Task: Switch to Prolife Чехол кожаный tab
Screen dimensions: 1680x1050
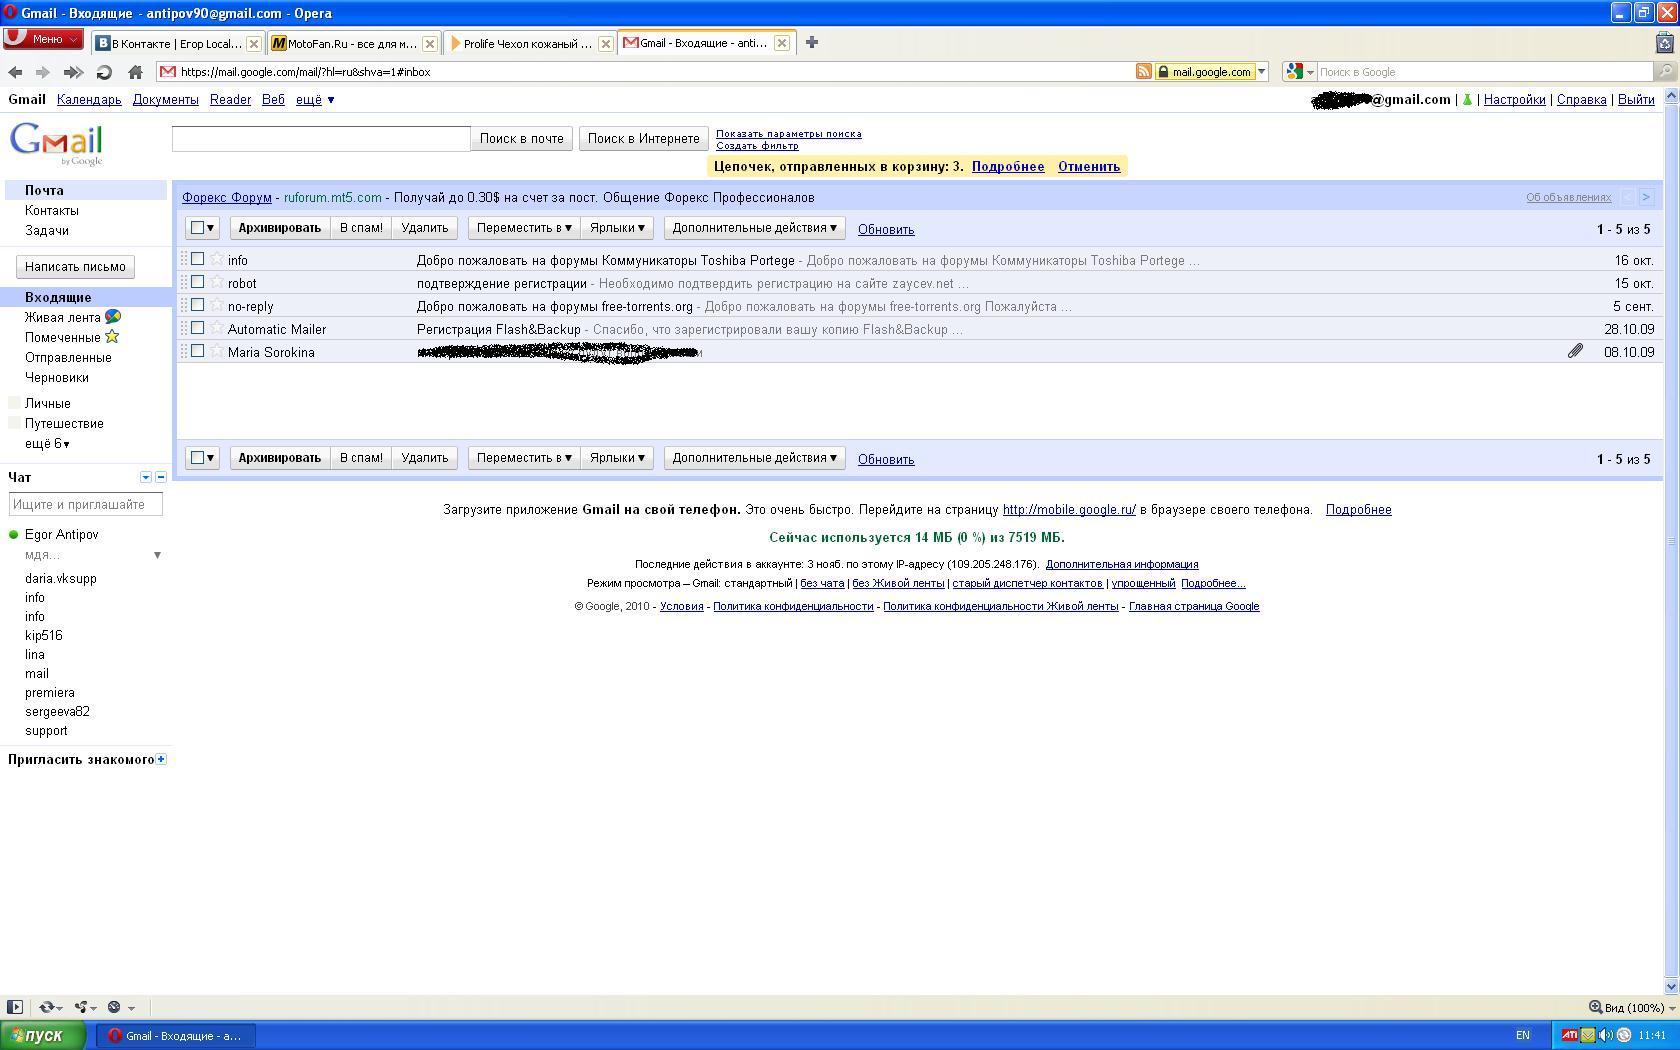Action: 529,43
